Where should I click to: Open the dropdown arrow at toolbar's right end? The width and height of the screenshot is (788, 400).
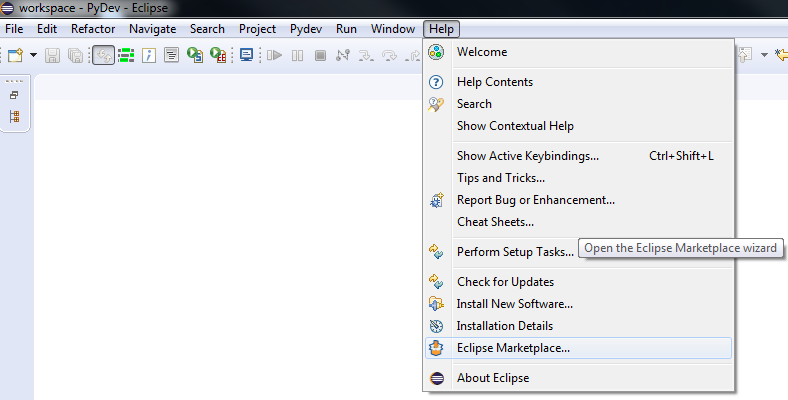pos(764,55)
